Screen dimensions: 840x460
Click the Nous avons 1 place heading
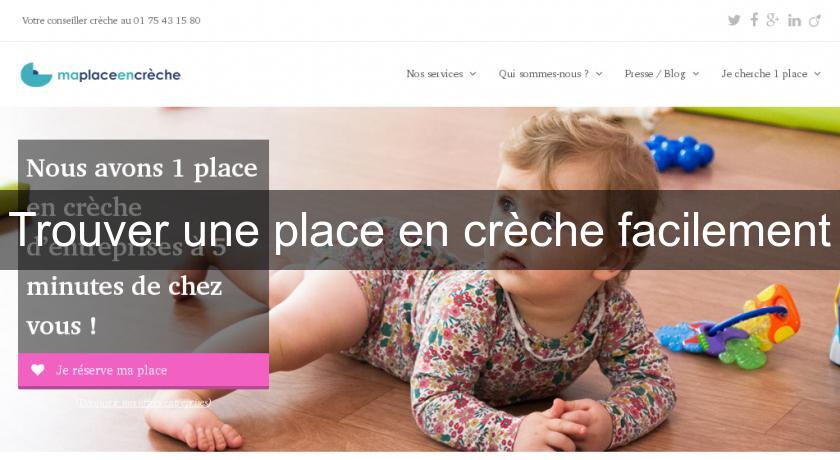point(142,168)
